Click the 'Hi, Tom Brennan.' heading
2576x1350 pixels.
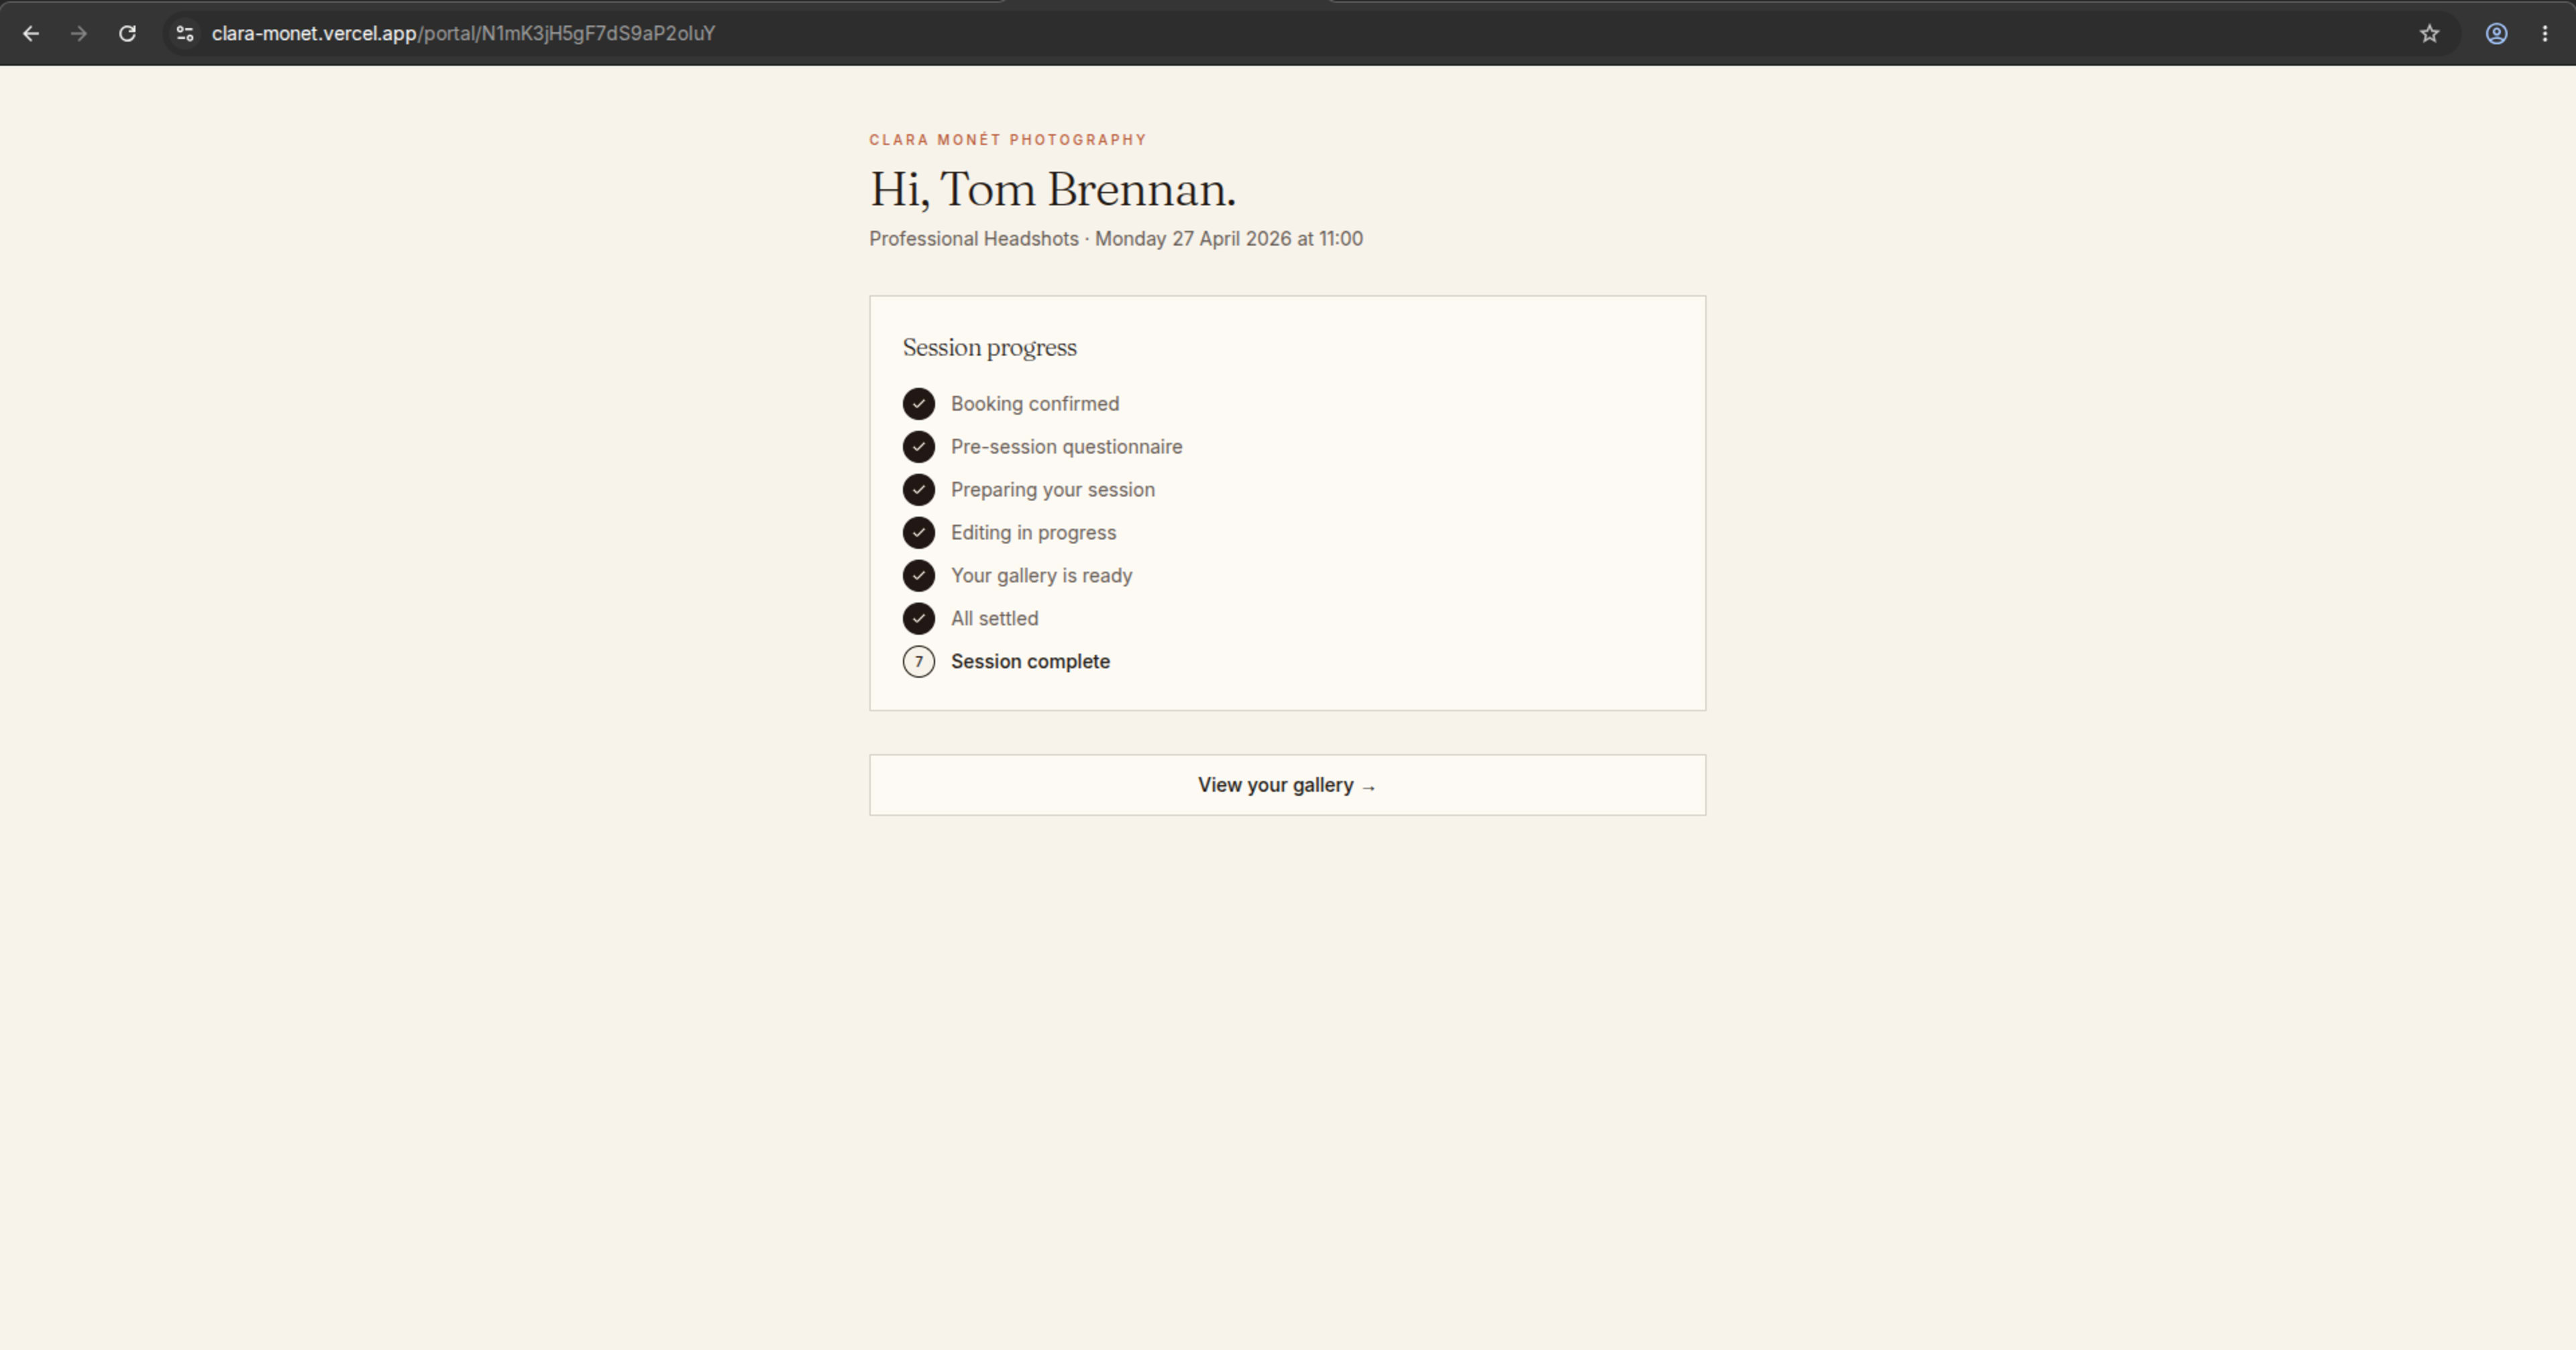coord(1053,190)
